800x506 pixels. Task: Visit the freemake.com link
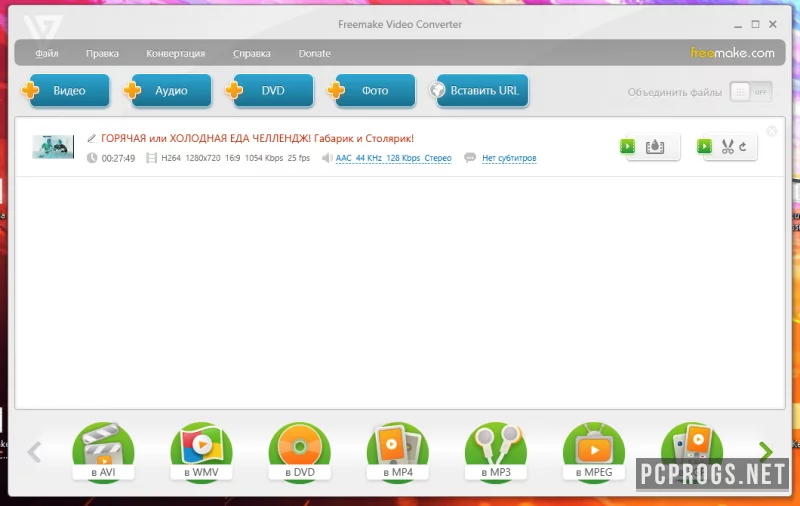point(732,53)
